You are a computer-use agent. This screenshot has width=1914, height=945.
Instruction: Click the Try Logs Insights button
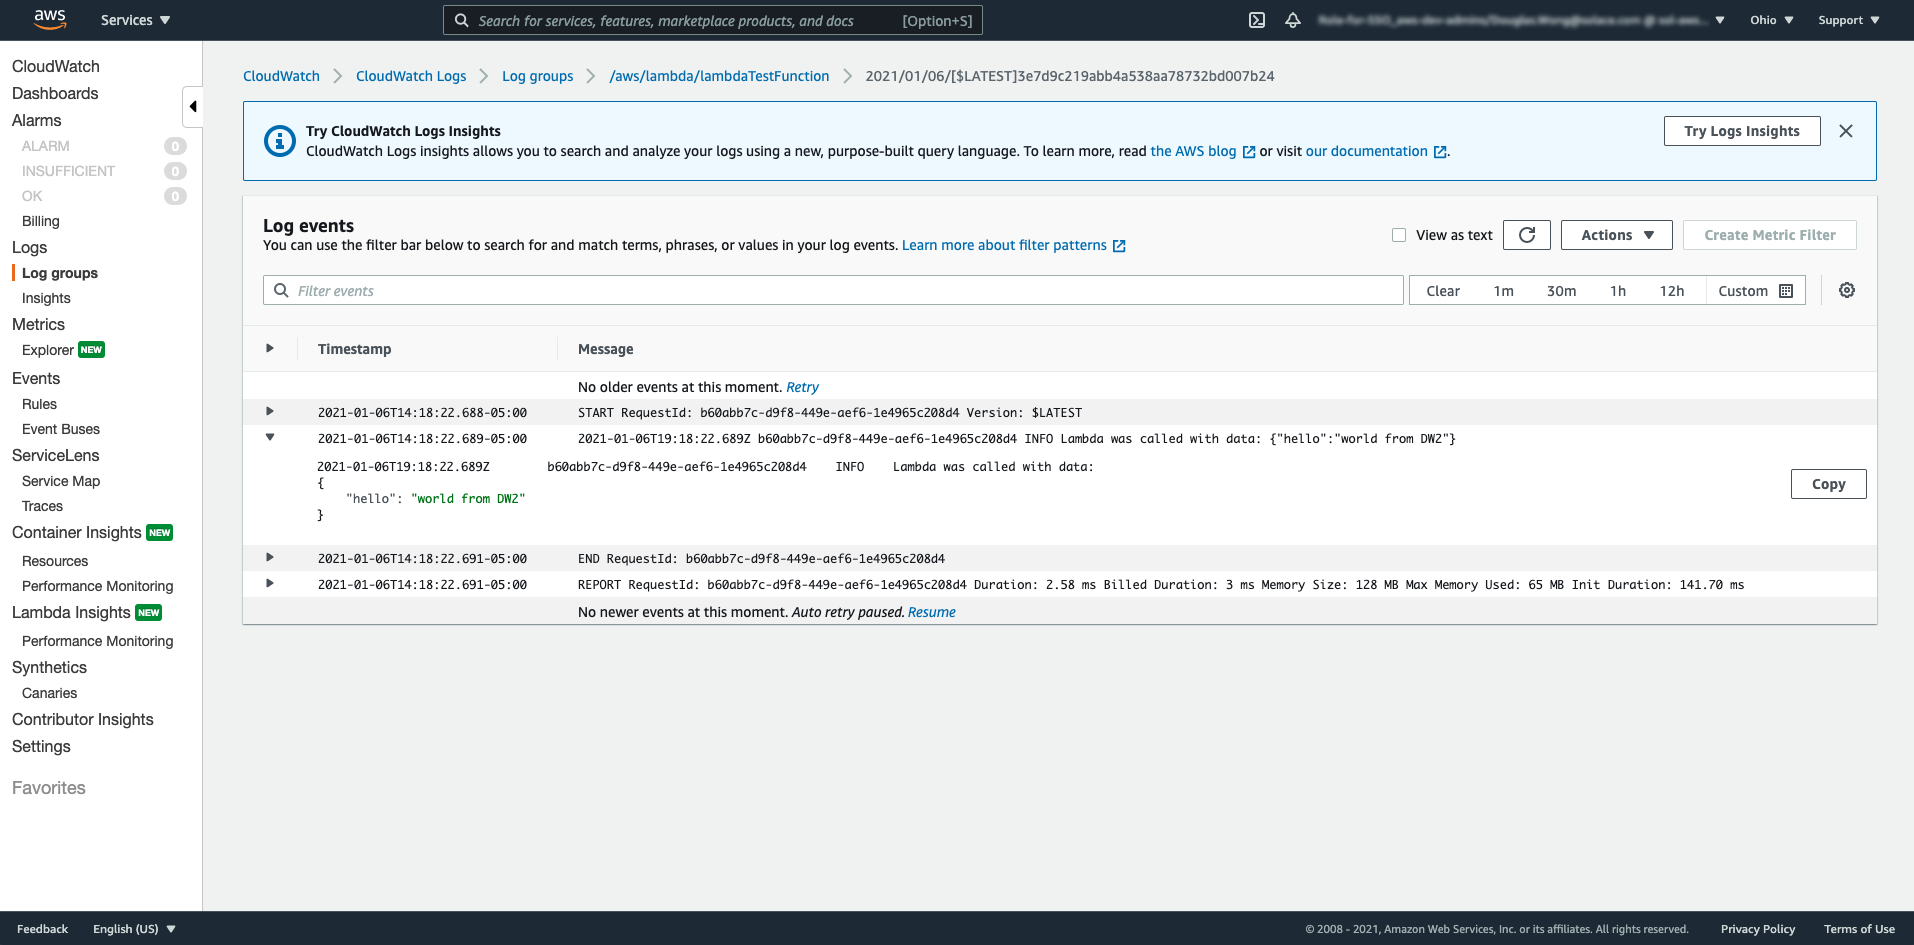tap(1741, 131)
